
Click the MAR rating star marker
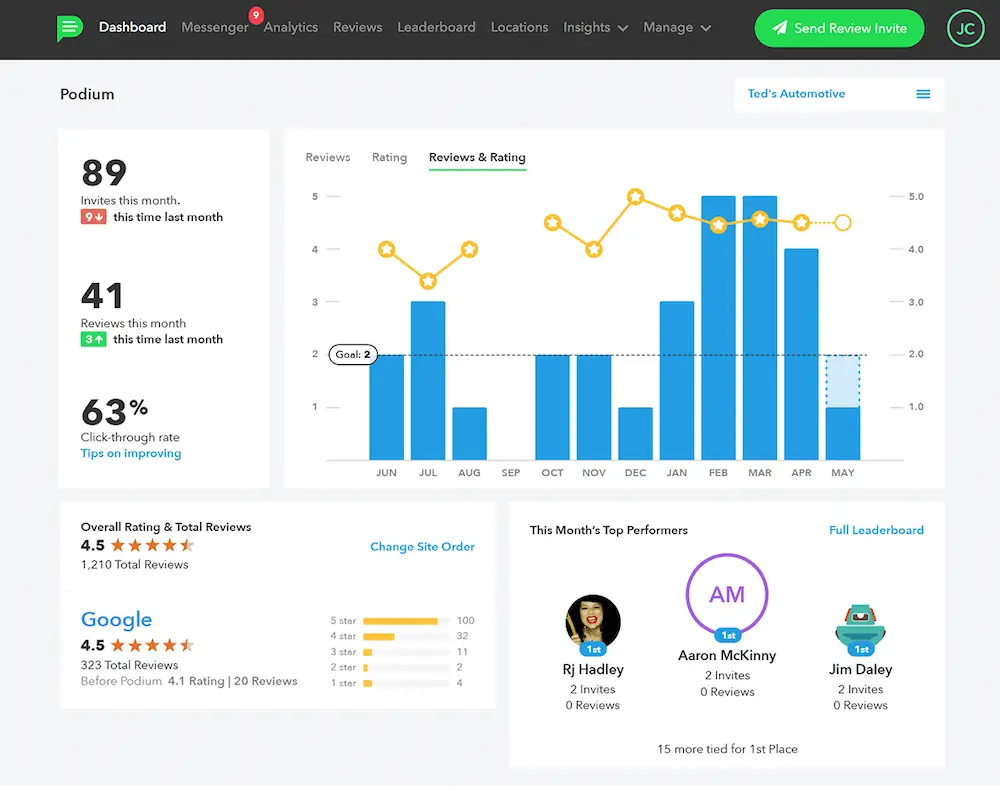760,219
